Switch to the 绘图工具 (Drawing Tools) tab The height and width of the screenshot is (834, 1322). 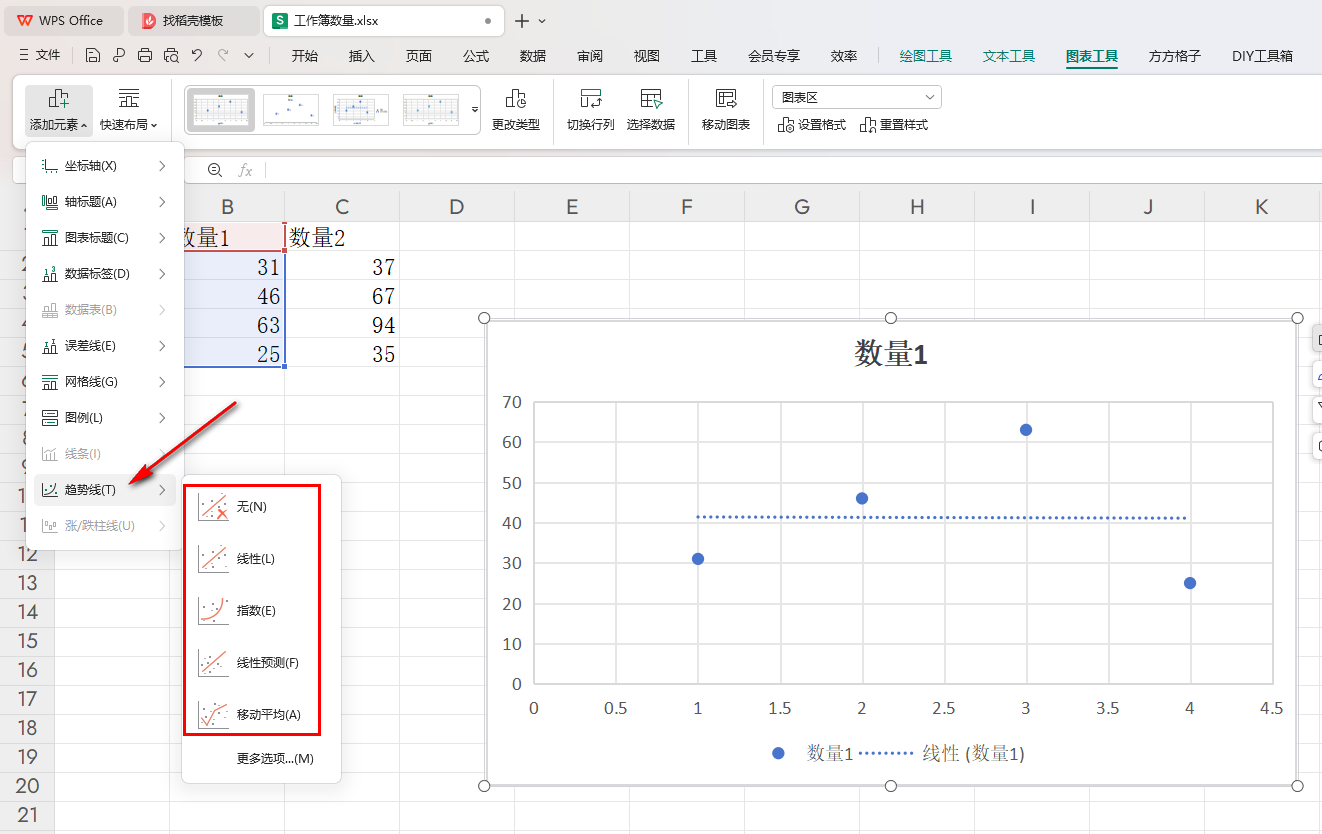point(926,56)
